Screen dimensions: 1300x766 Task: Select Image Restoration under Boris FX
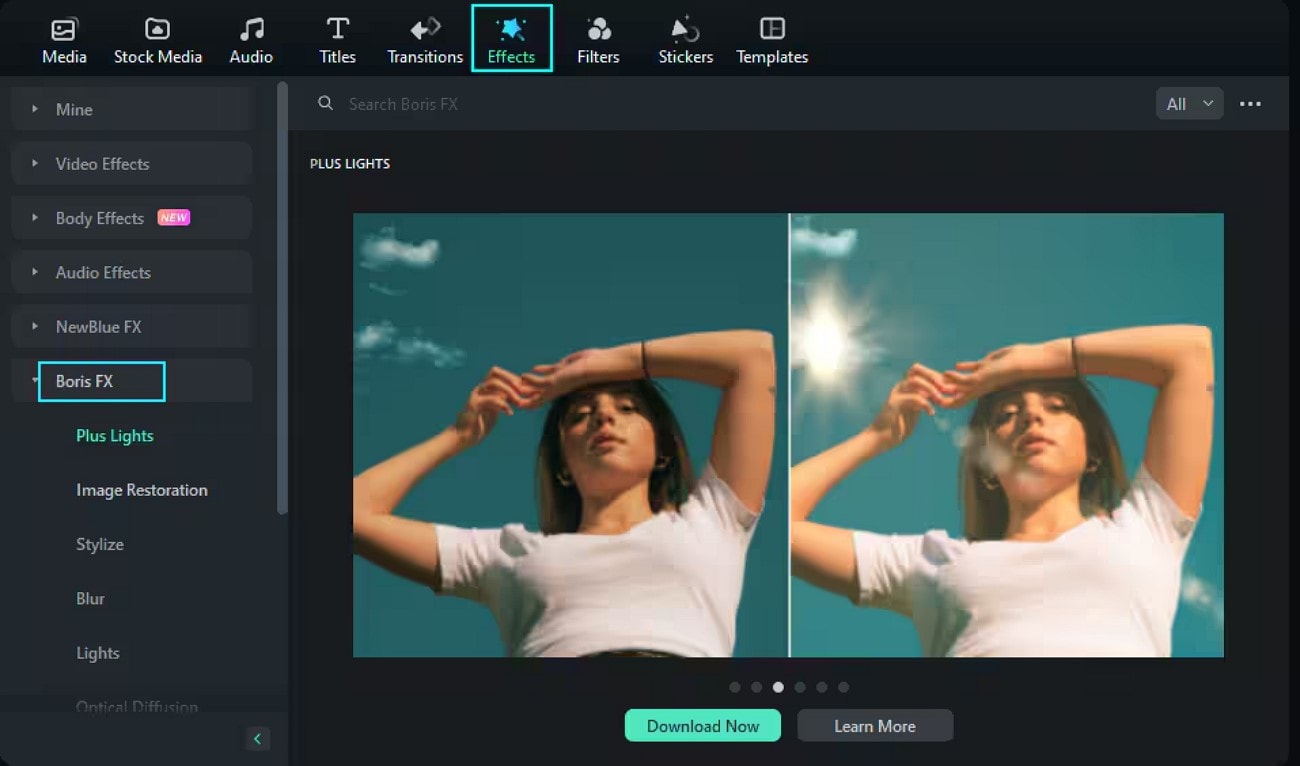(141, 490)
